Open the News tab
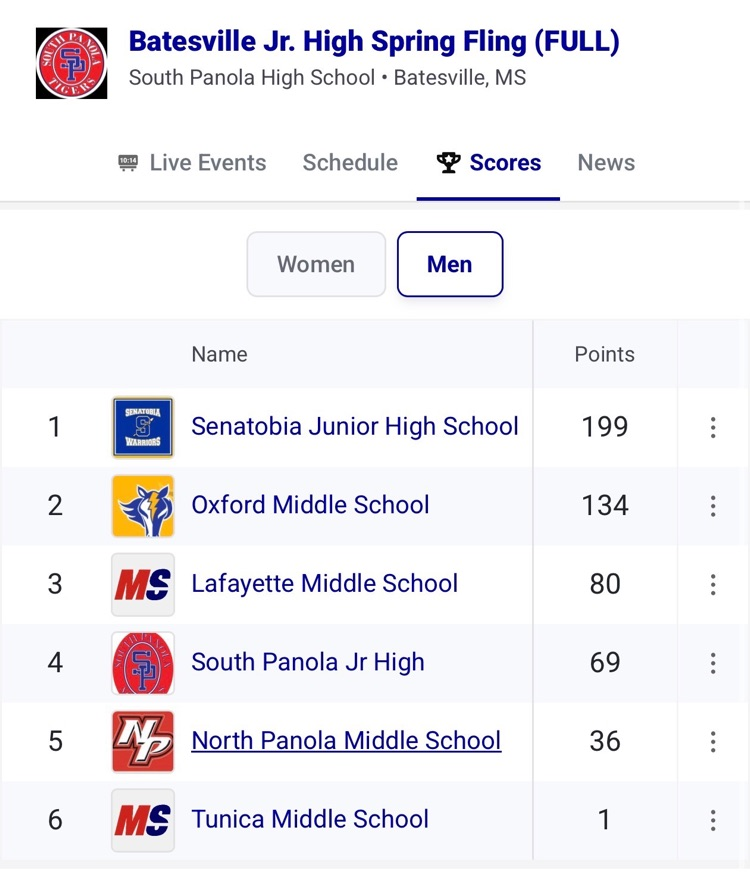The image size is (750, 873). click(606, 163)
